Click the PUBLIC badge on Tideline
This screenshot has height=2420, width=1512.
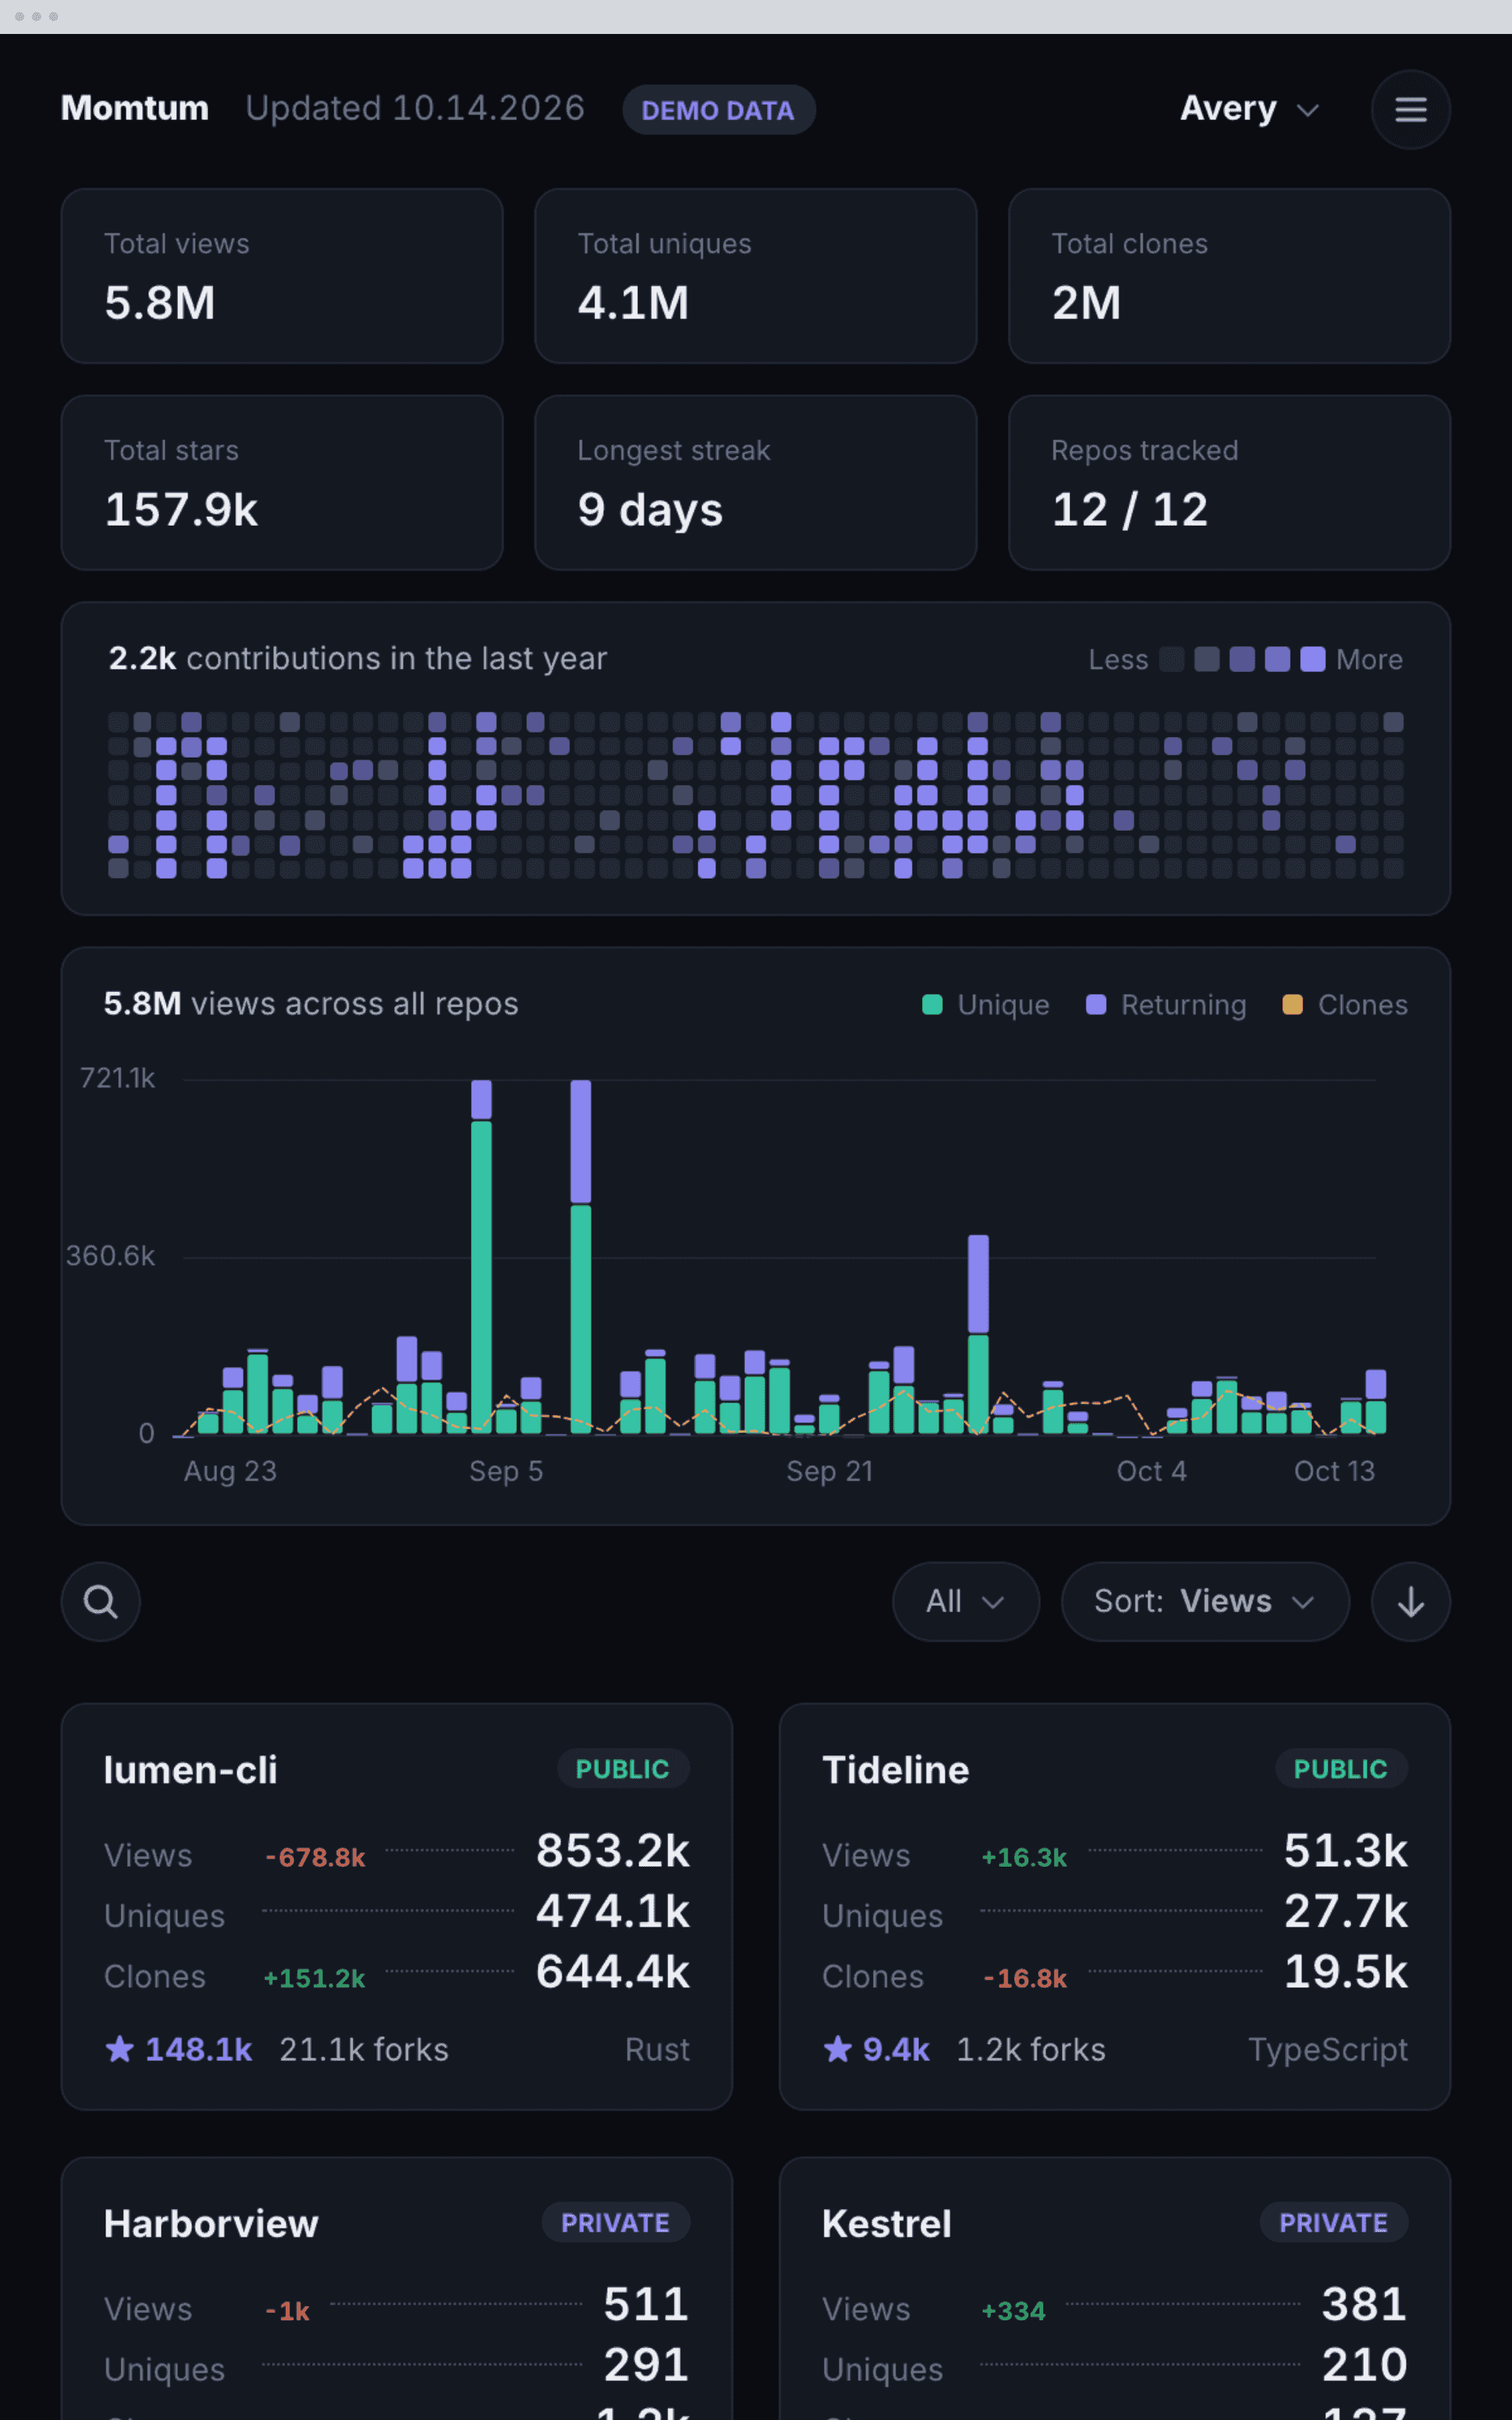[1340, 1768]
